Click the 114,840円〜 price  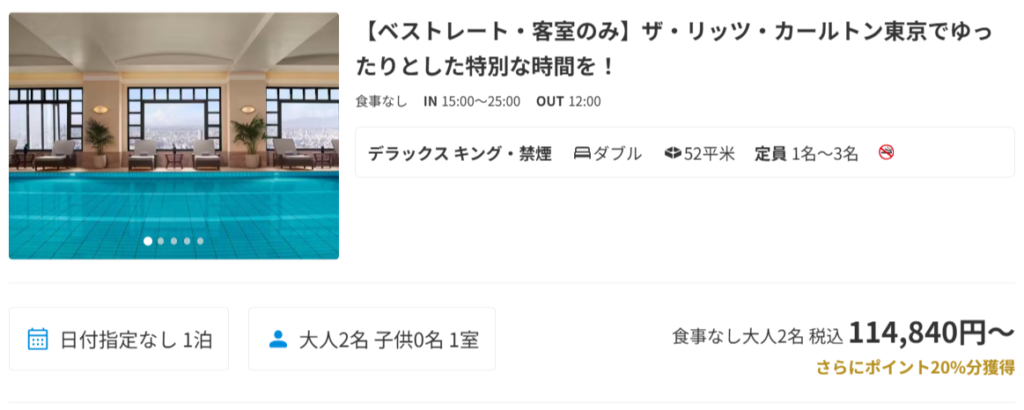click(931, 335)
